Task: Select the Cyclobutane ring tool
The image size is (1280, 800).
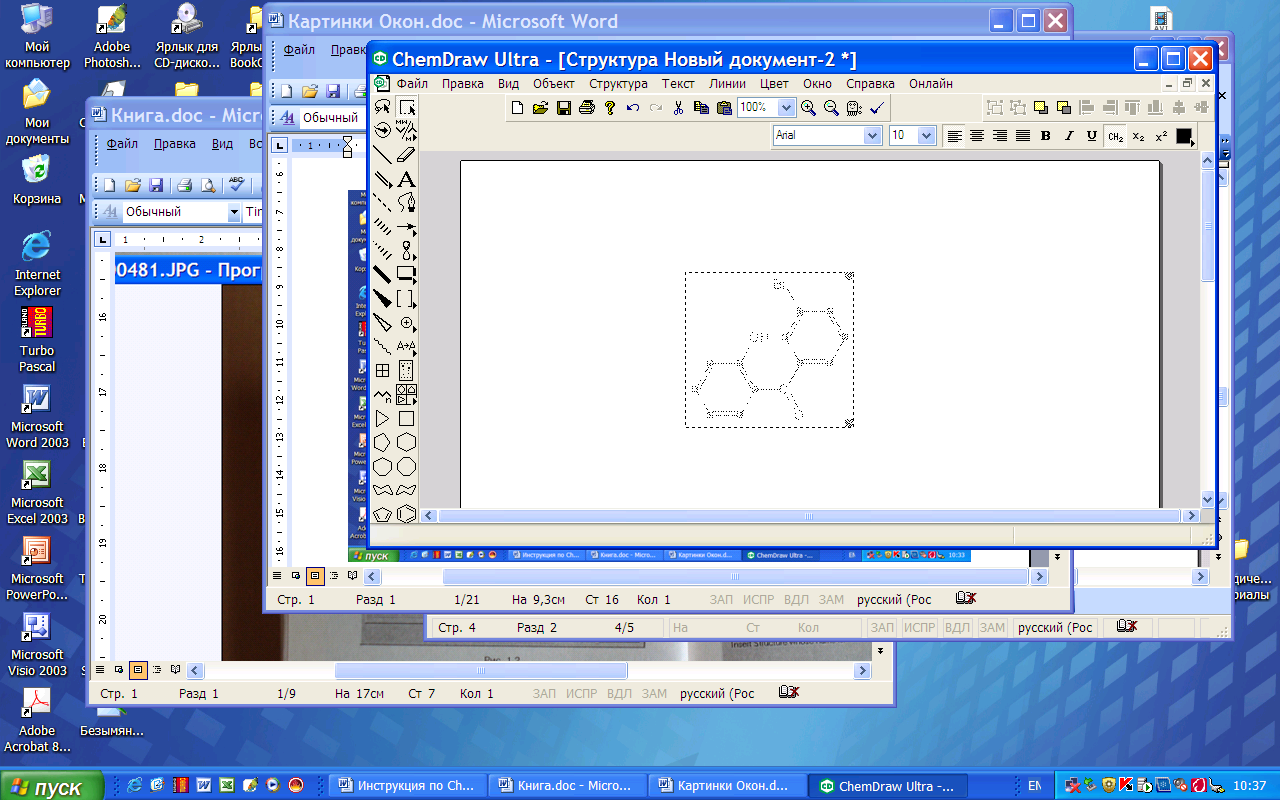Action: 406,418
